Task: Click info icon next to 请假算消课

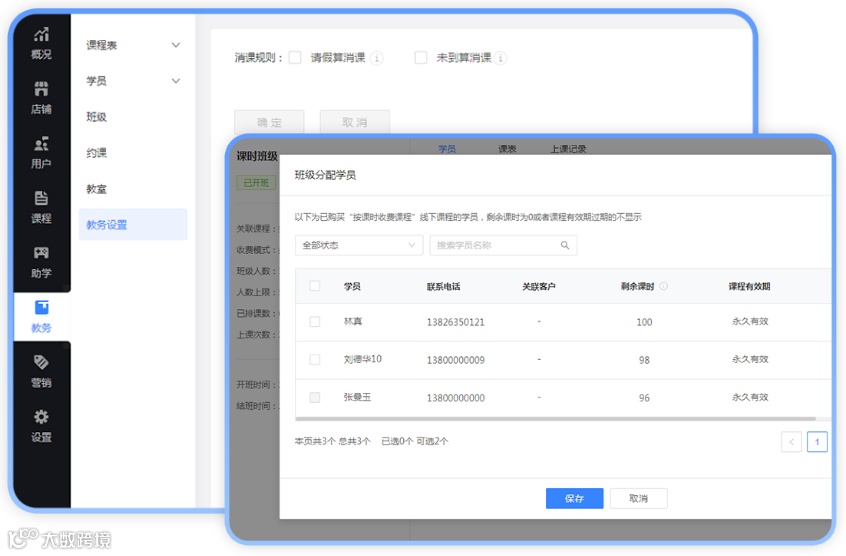Action: (377, 58)
